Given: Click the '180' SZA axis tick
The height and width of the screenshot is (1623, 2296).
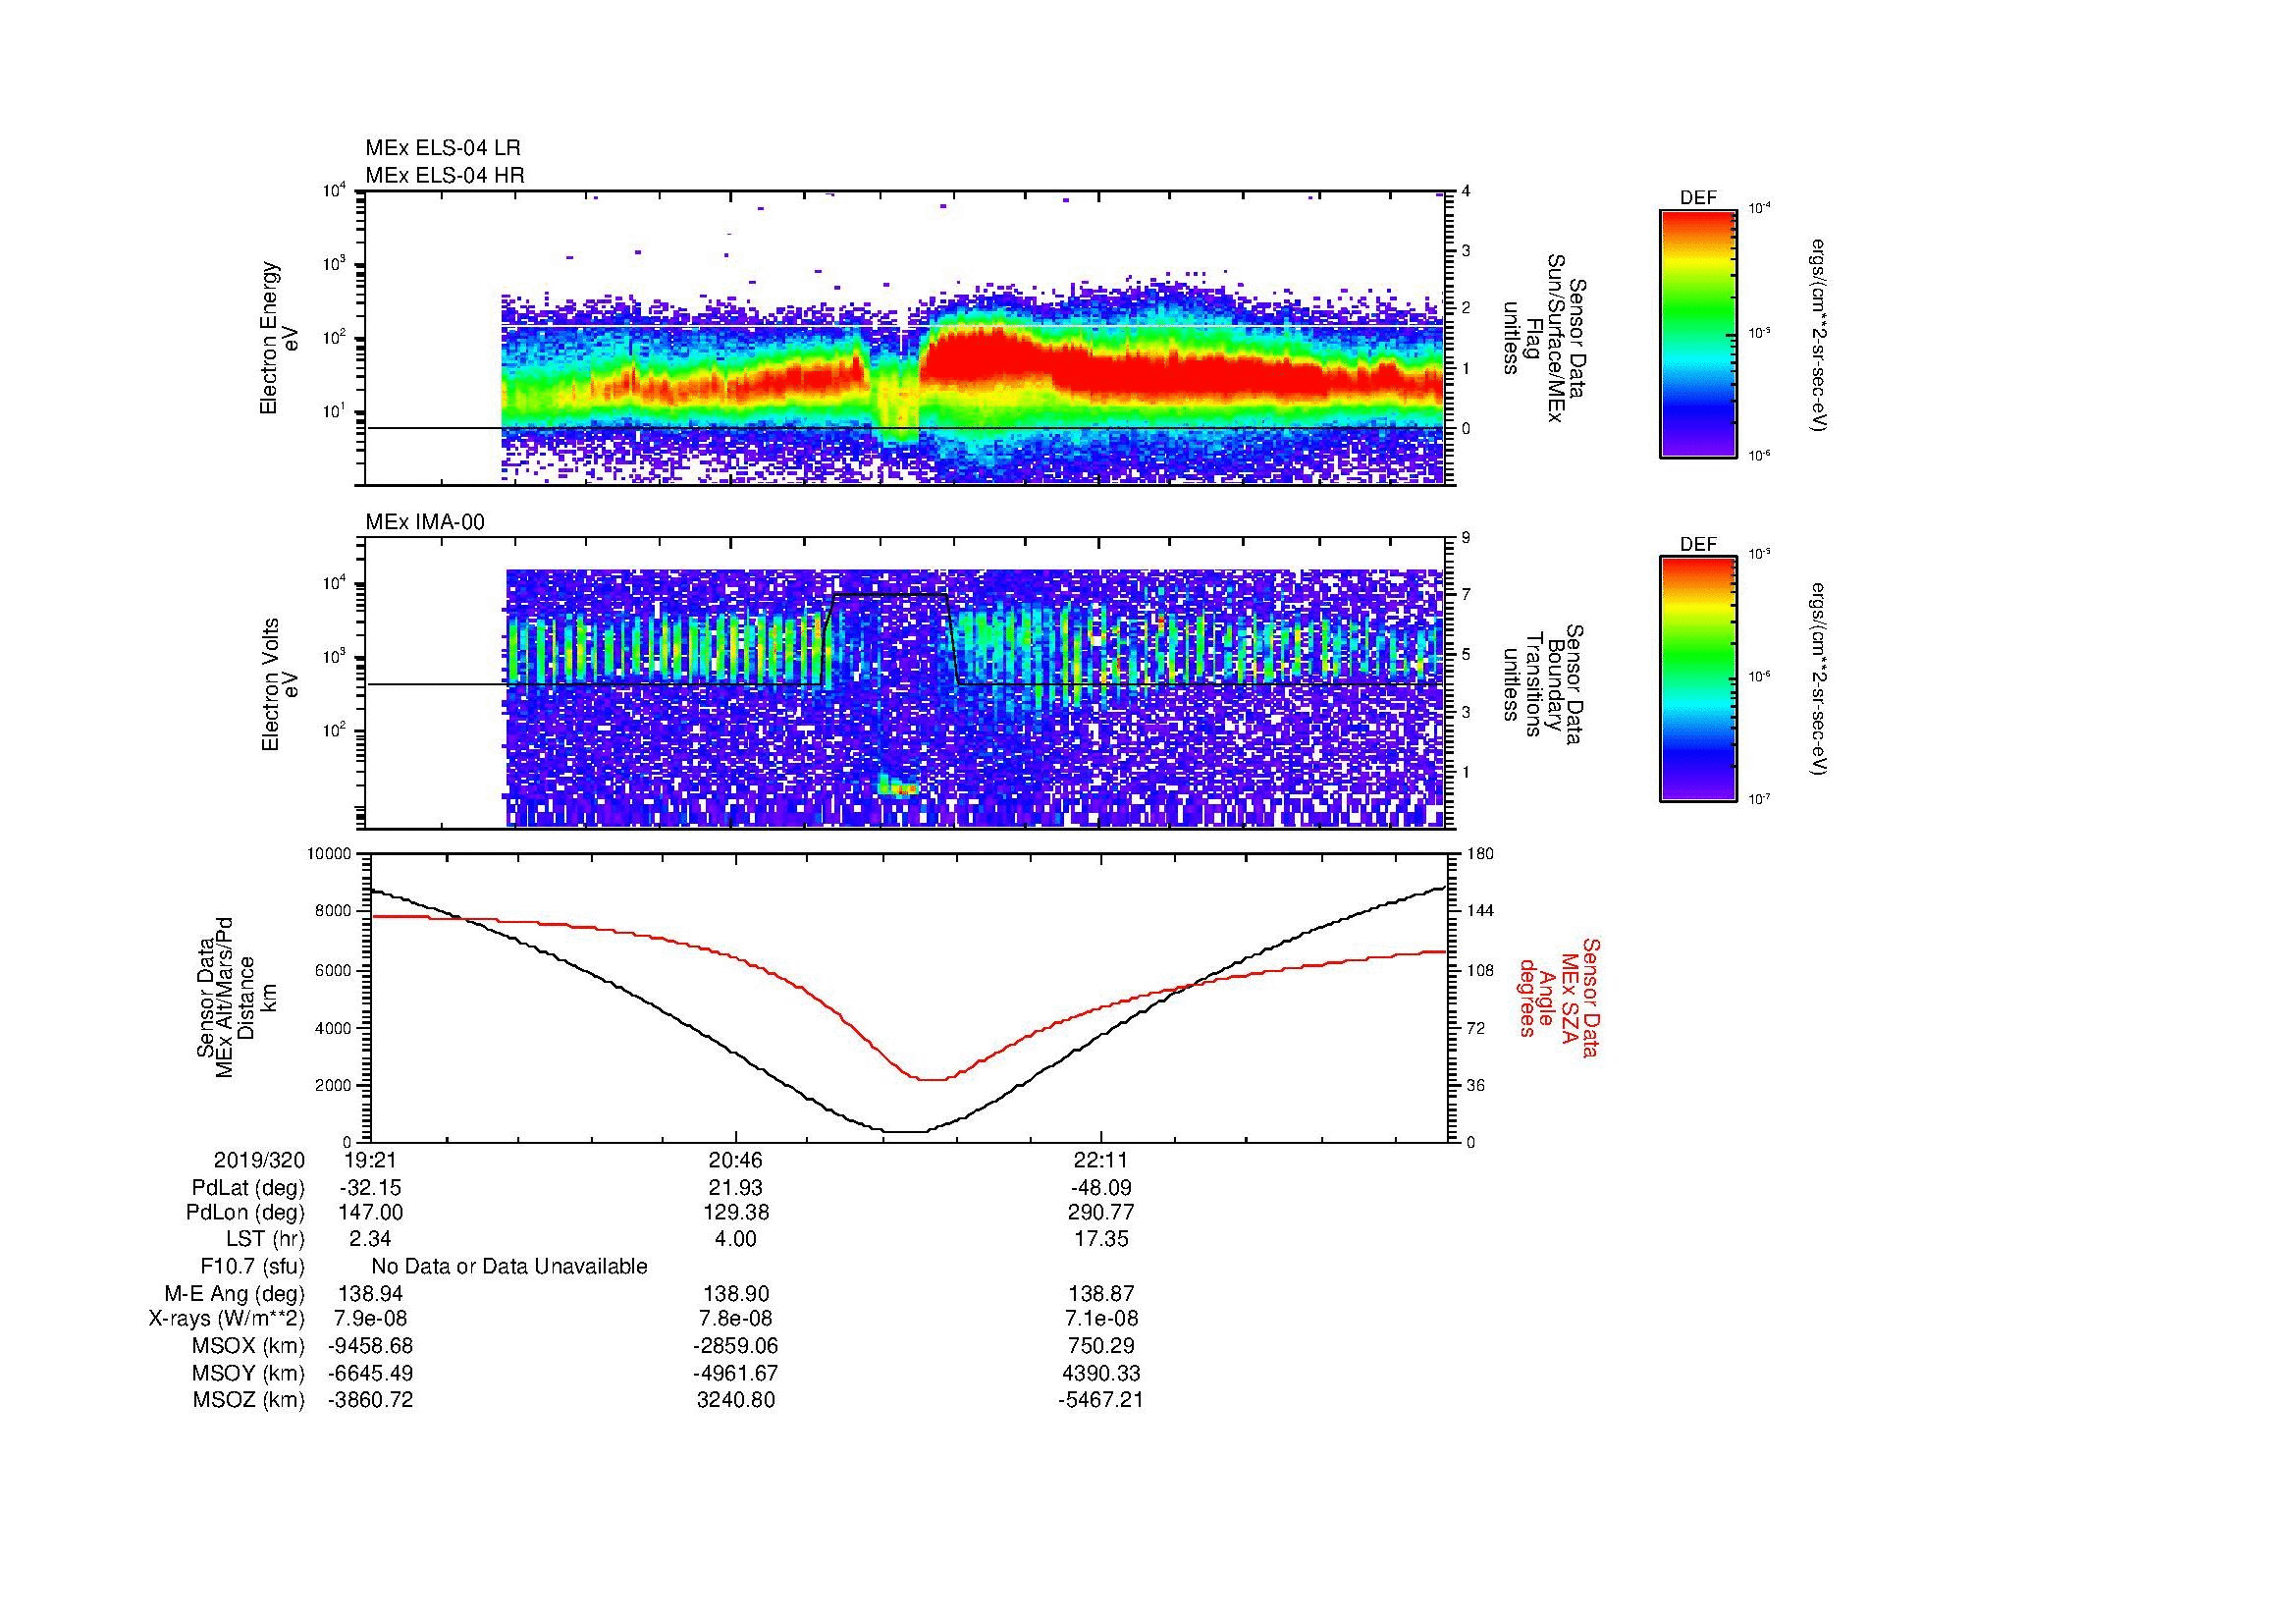Looking at the screenshot, I should coord(1480,854).
